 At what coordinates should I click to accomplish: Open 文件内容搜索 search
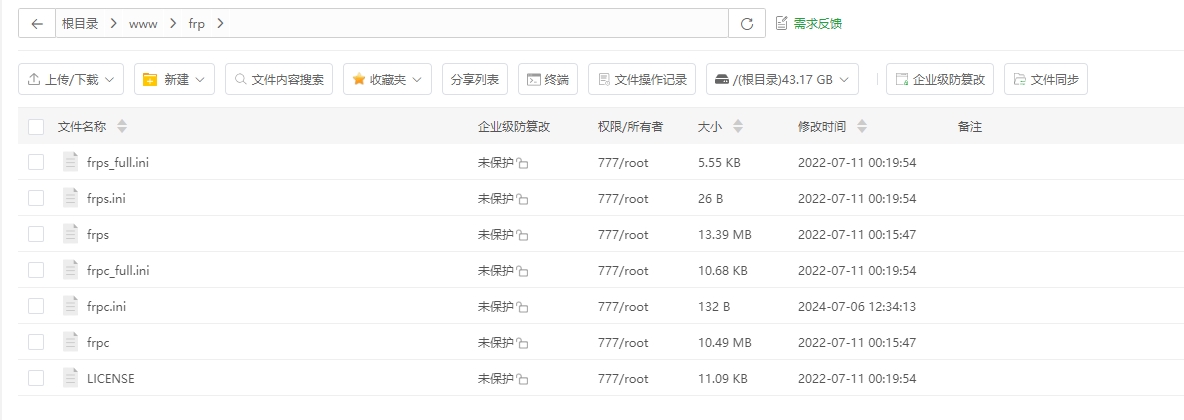279,79
